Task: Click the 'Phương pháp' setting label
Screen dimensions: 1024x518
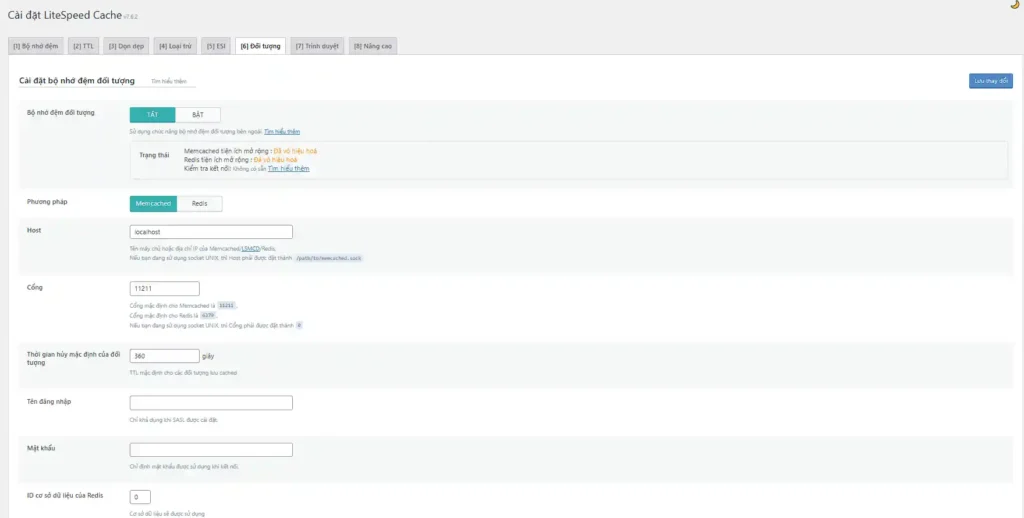Action: pyautogui.click(x=47, y=202)
